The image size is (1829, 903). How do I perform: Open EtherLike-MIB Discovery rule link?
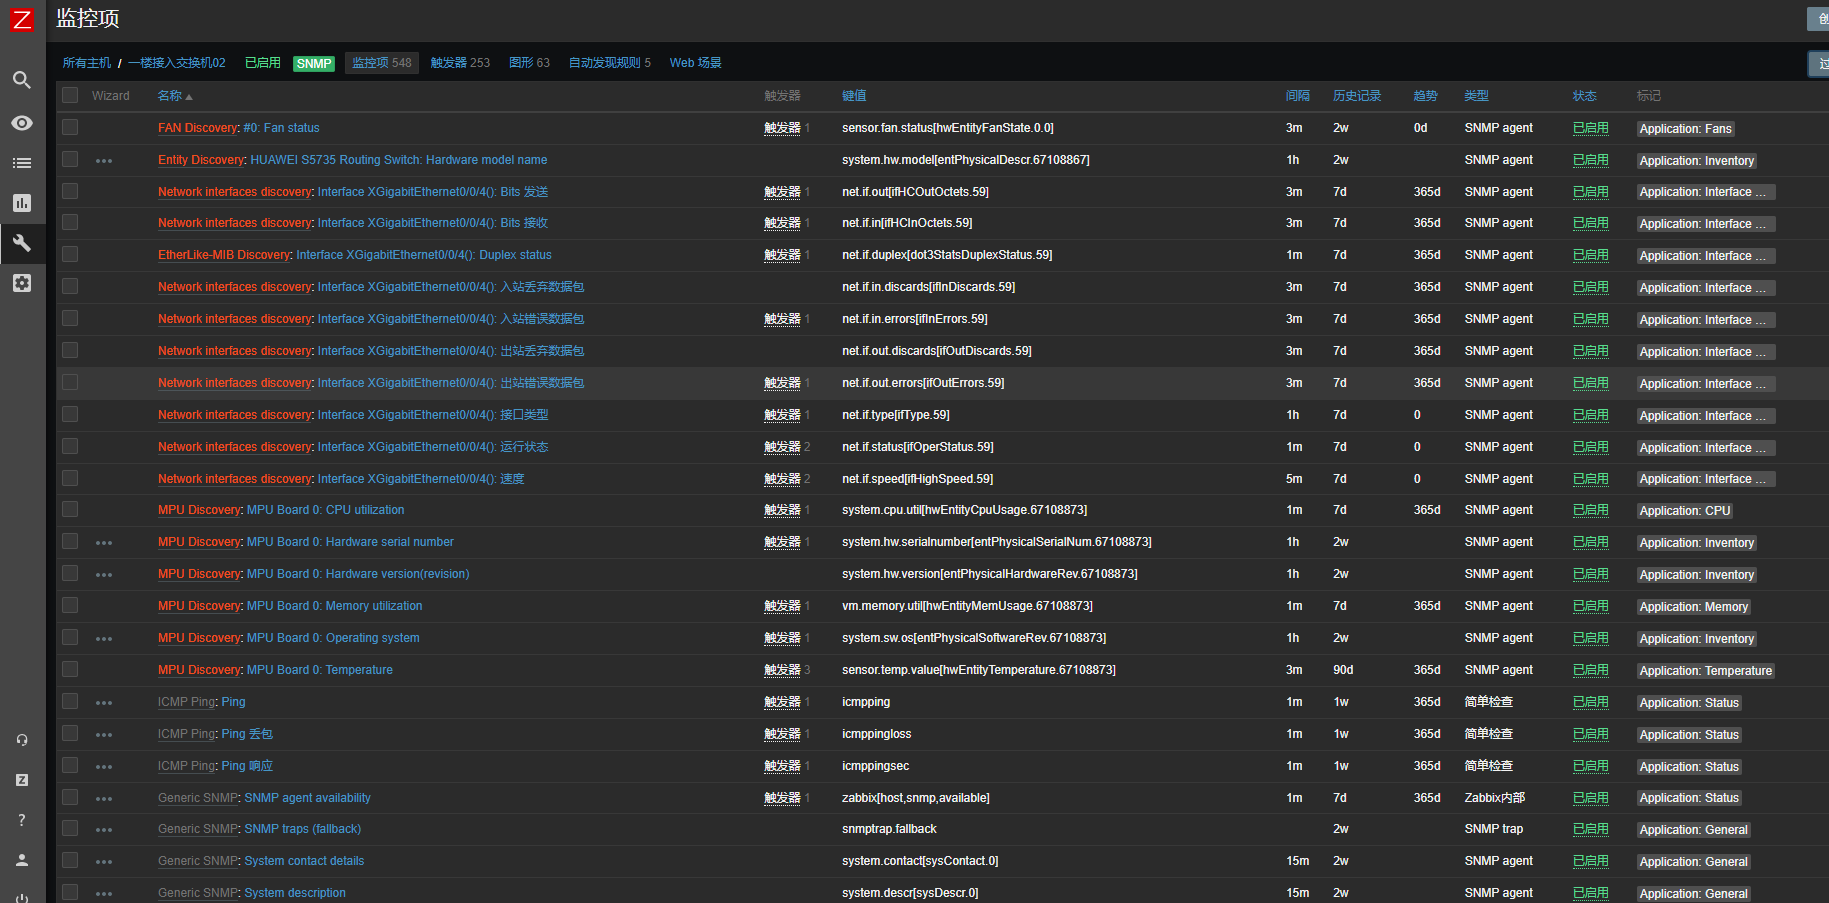pyautogui.click(x=224, y=255)
